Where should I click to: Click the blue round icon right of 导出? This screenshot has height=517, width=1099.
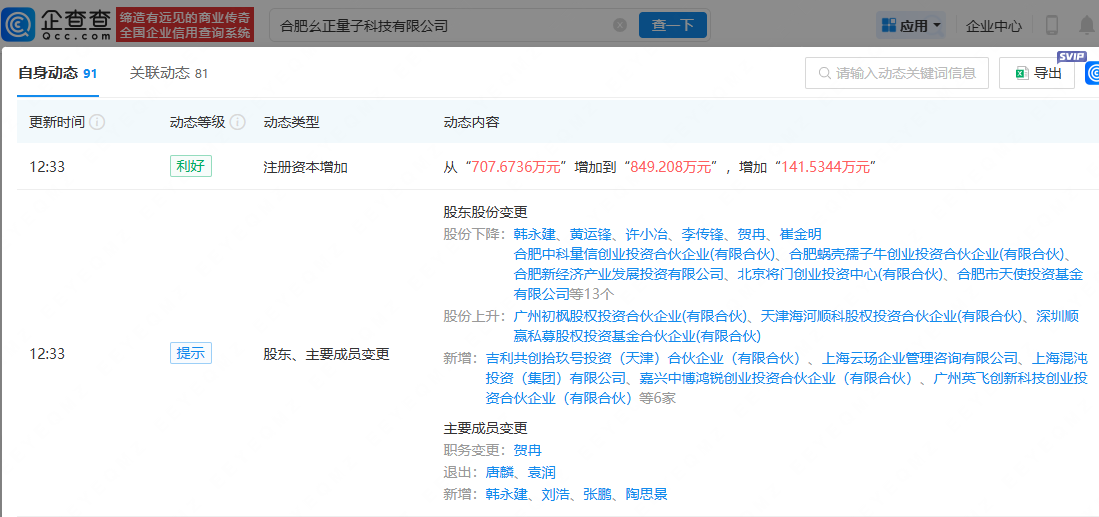click(1091, 73)
